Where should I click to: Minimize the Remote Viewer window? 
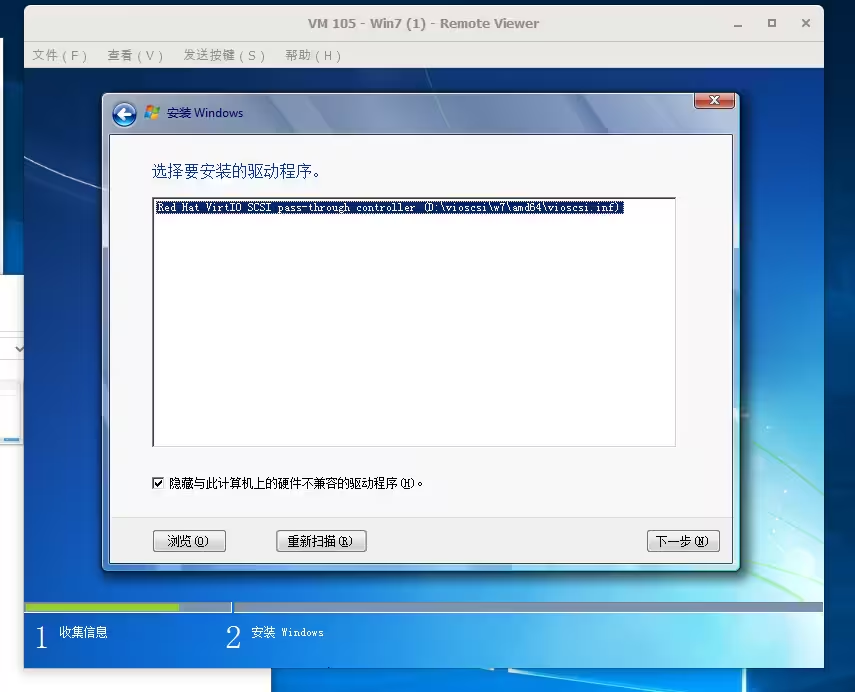738,24
